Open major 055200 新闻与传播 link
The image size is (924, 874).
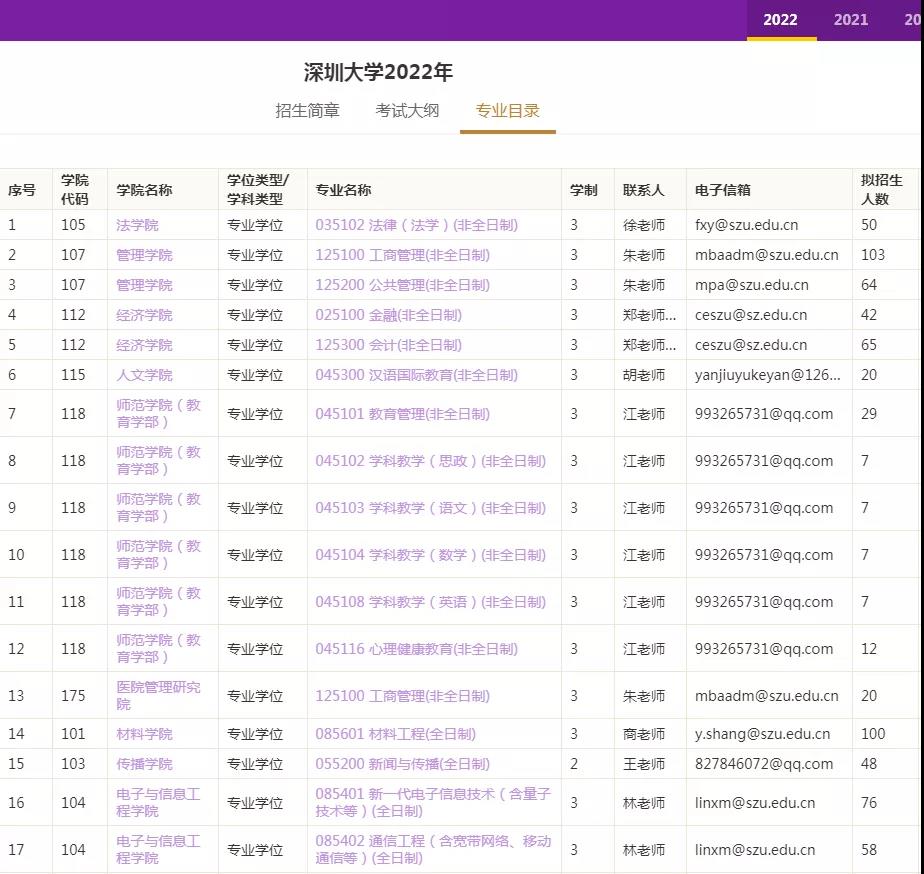[402, 764]
